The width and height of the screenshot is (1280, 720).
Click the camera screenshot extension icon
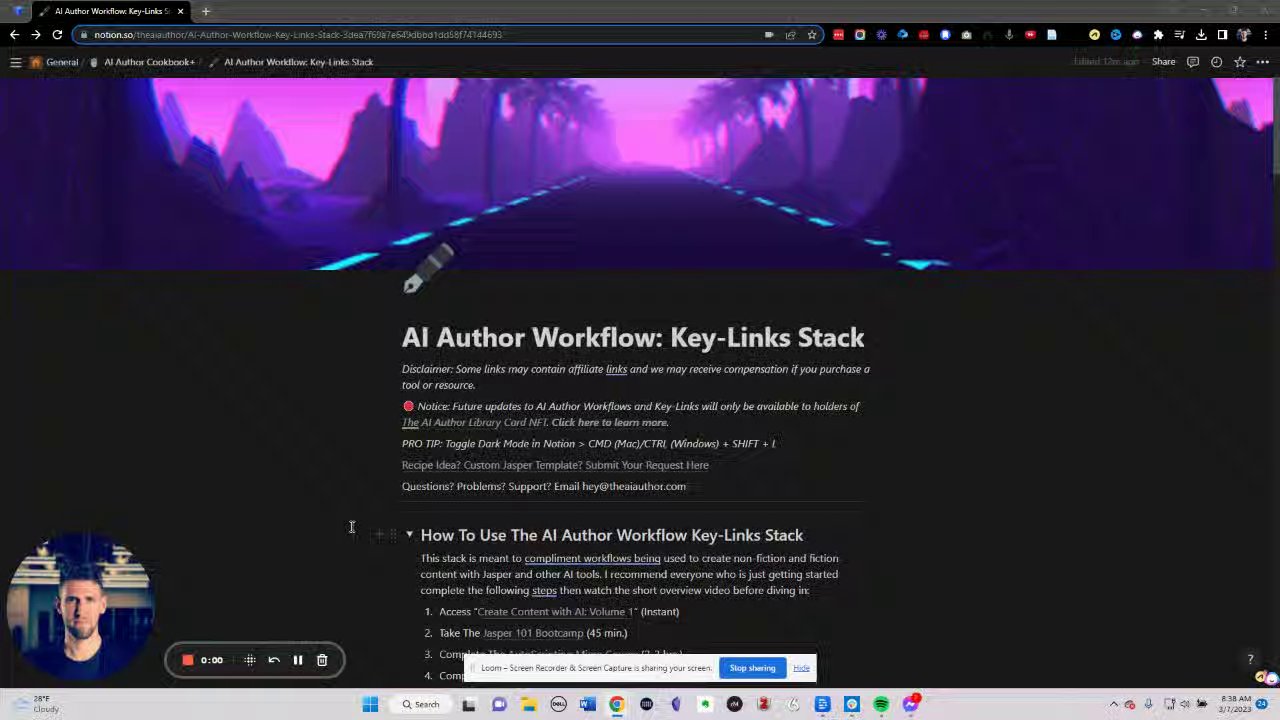[966, 35]
